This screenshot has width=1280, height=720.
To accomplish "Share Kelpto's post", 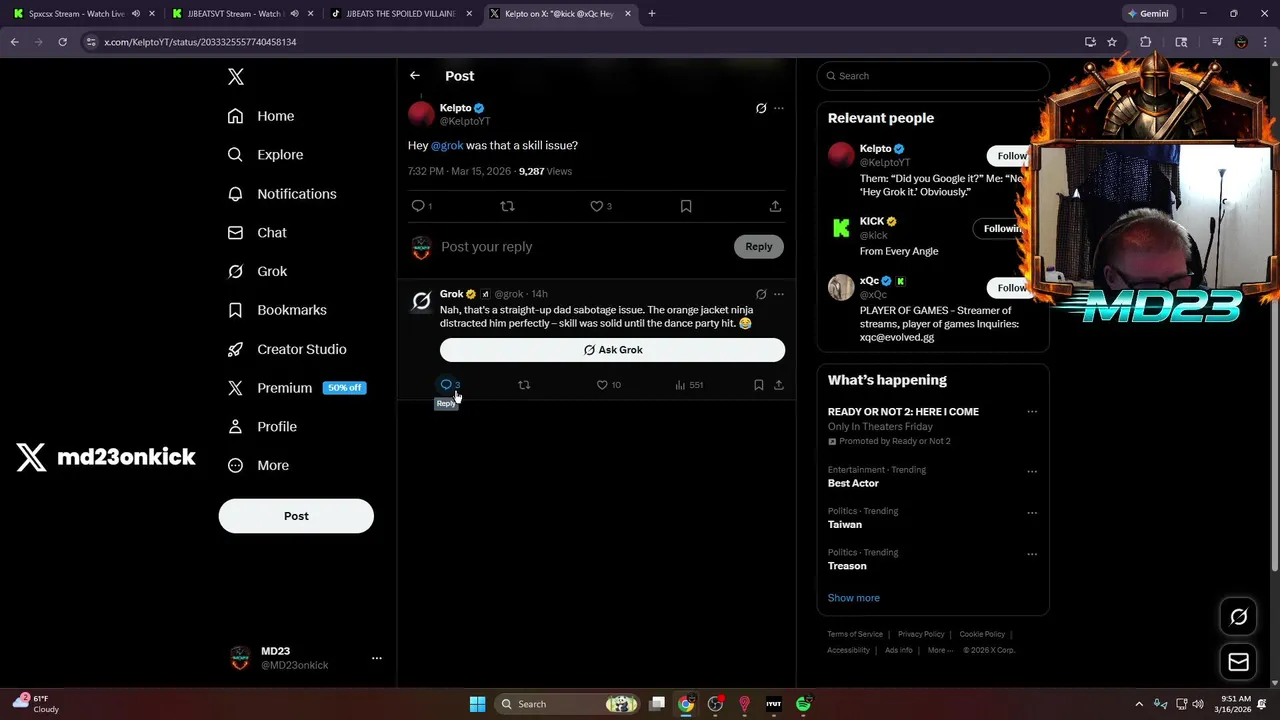I will (x=775, y=206).
